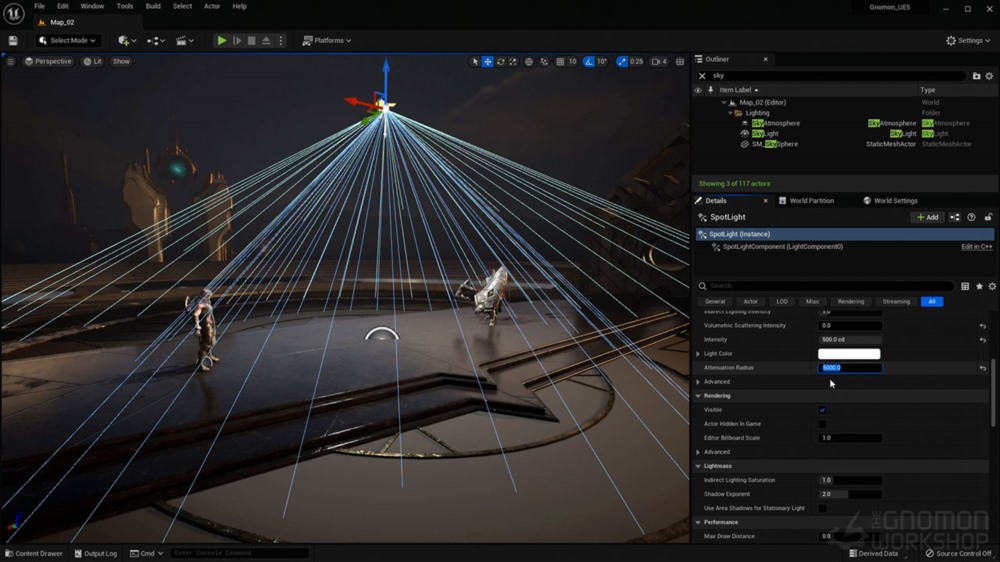1000x562 pixels.
Task: Collapse the Map_02 (Editor) tree node
Action: coord(724,102)
